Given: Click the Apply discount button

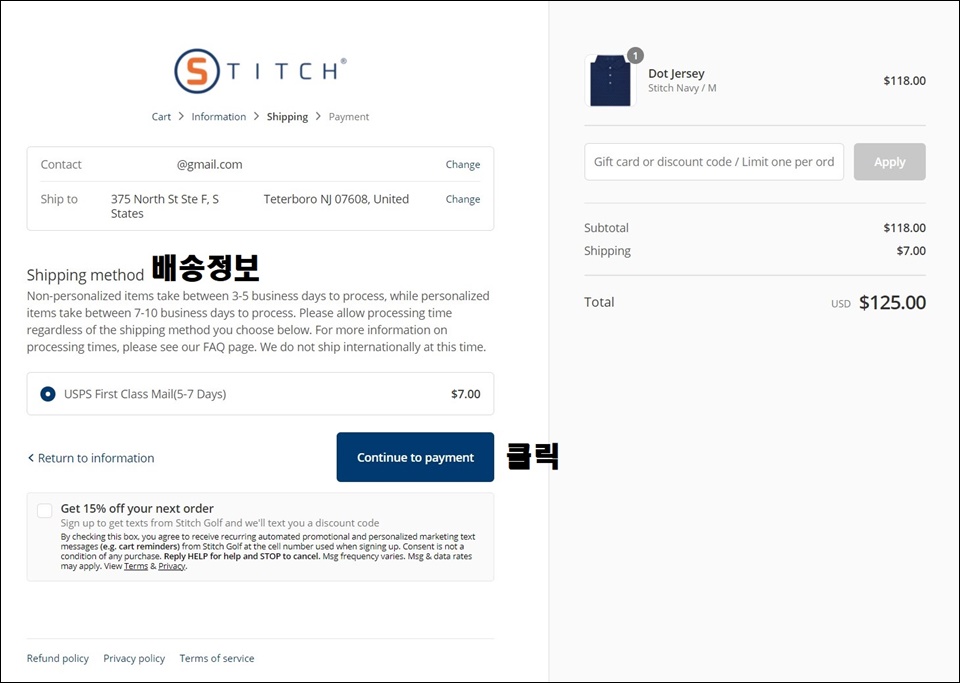Looking at the screenshot, I should [890, 162].
